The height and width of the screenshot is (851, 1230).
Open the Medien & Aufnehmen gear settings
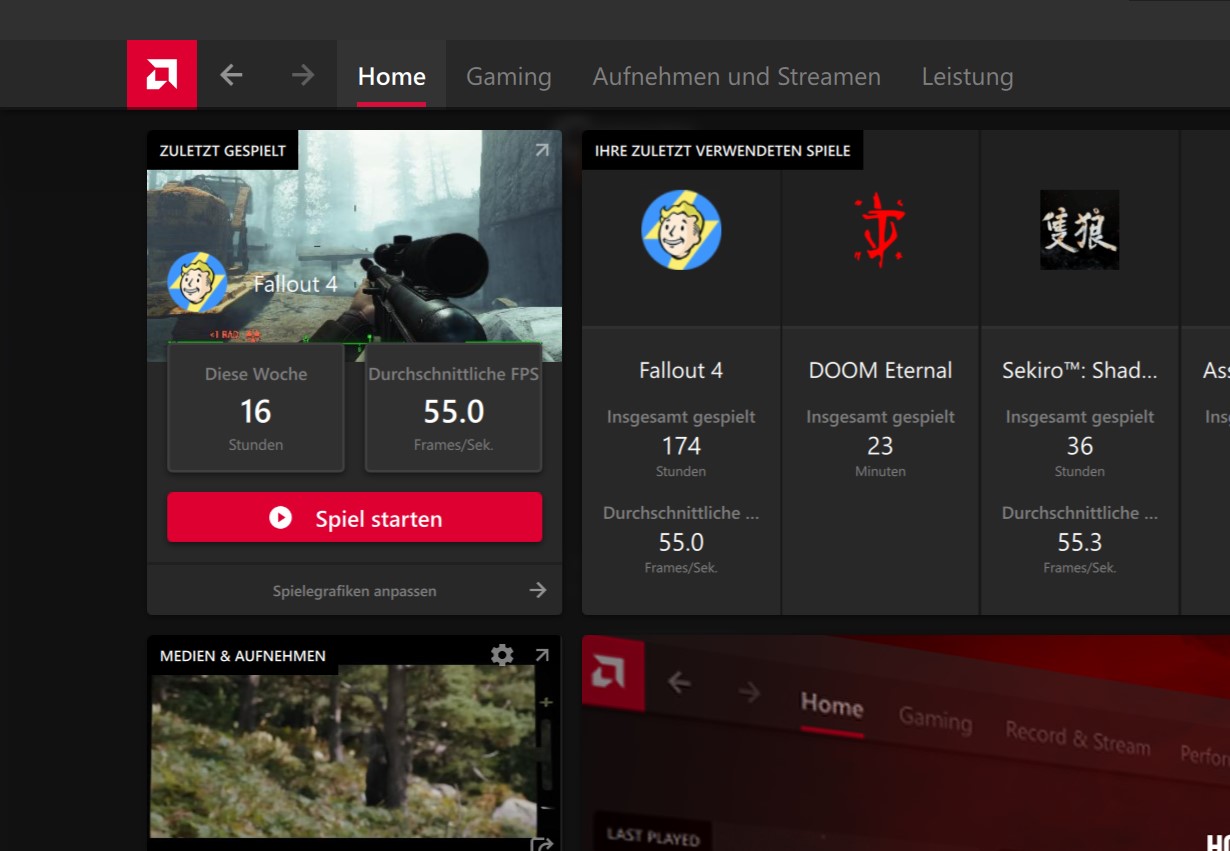pyautogui.click(x=502, y=655)
